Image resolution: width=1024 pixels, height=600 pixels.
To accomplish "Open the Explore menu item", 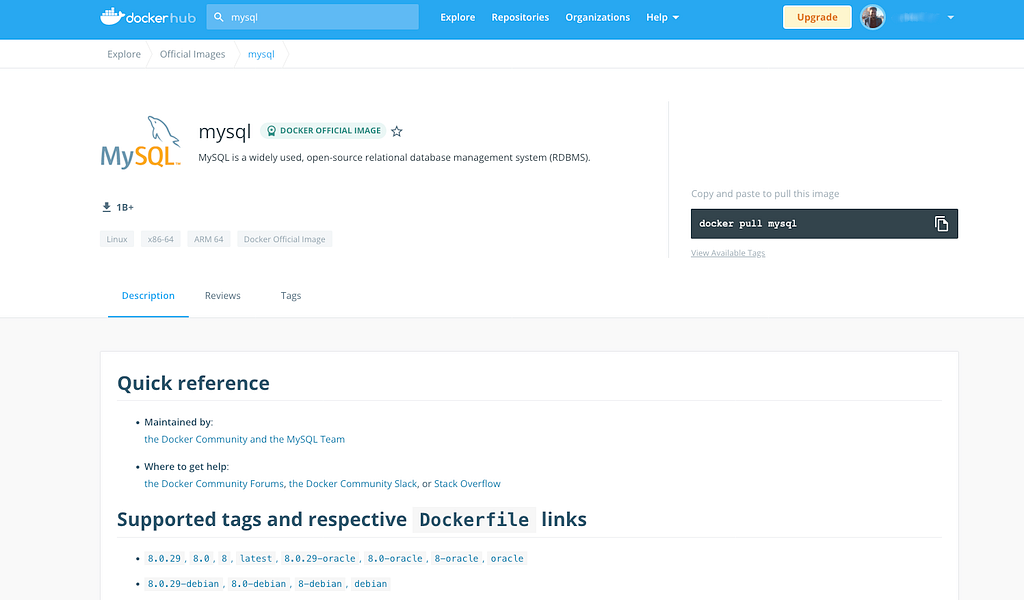I will [458, 17].
